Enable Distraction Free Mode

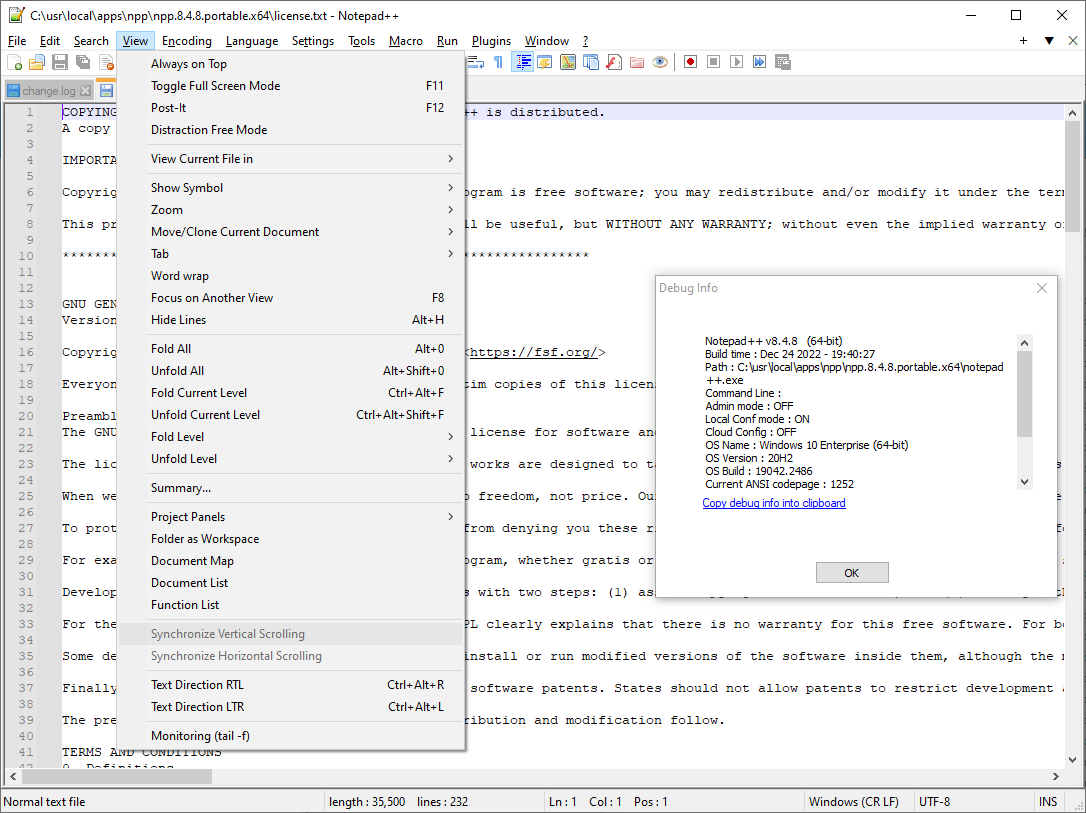tap(291, 130)
